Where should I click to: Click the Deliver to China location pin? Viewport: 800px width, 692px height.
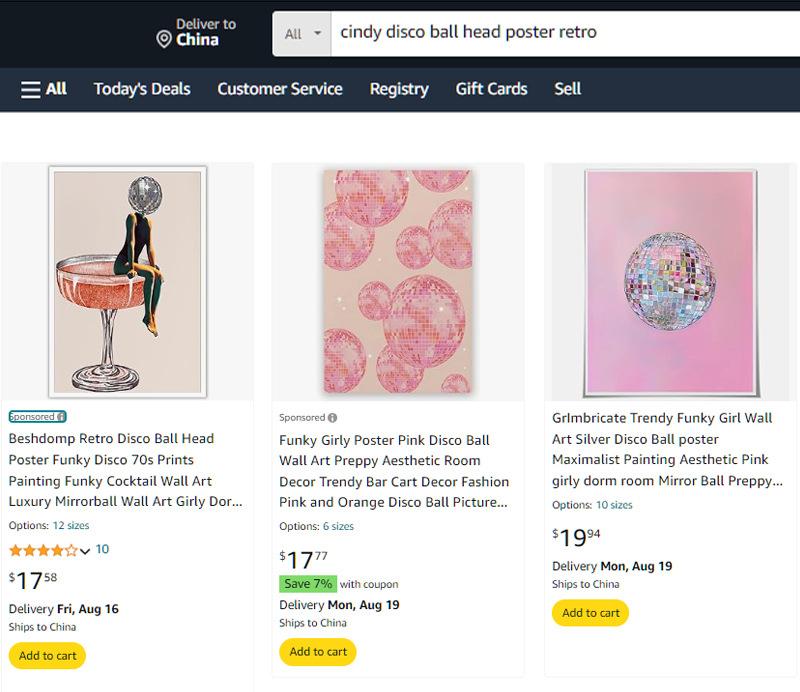[x=164, y=39]
